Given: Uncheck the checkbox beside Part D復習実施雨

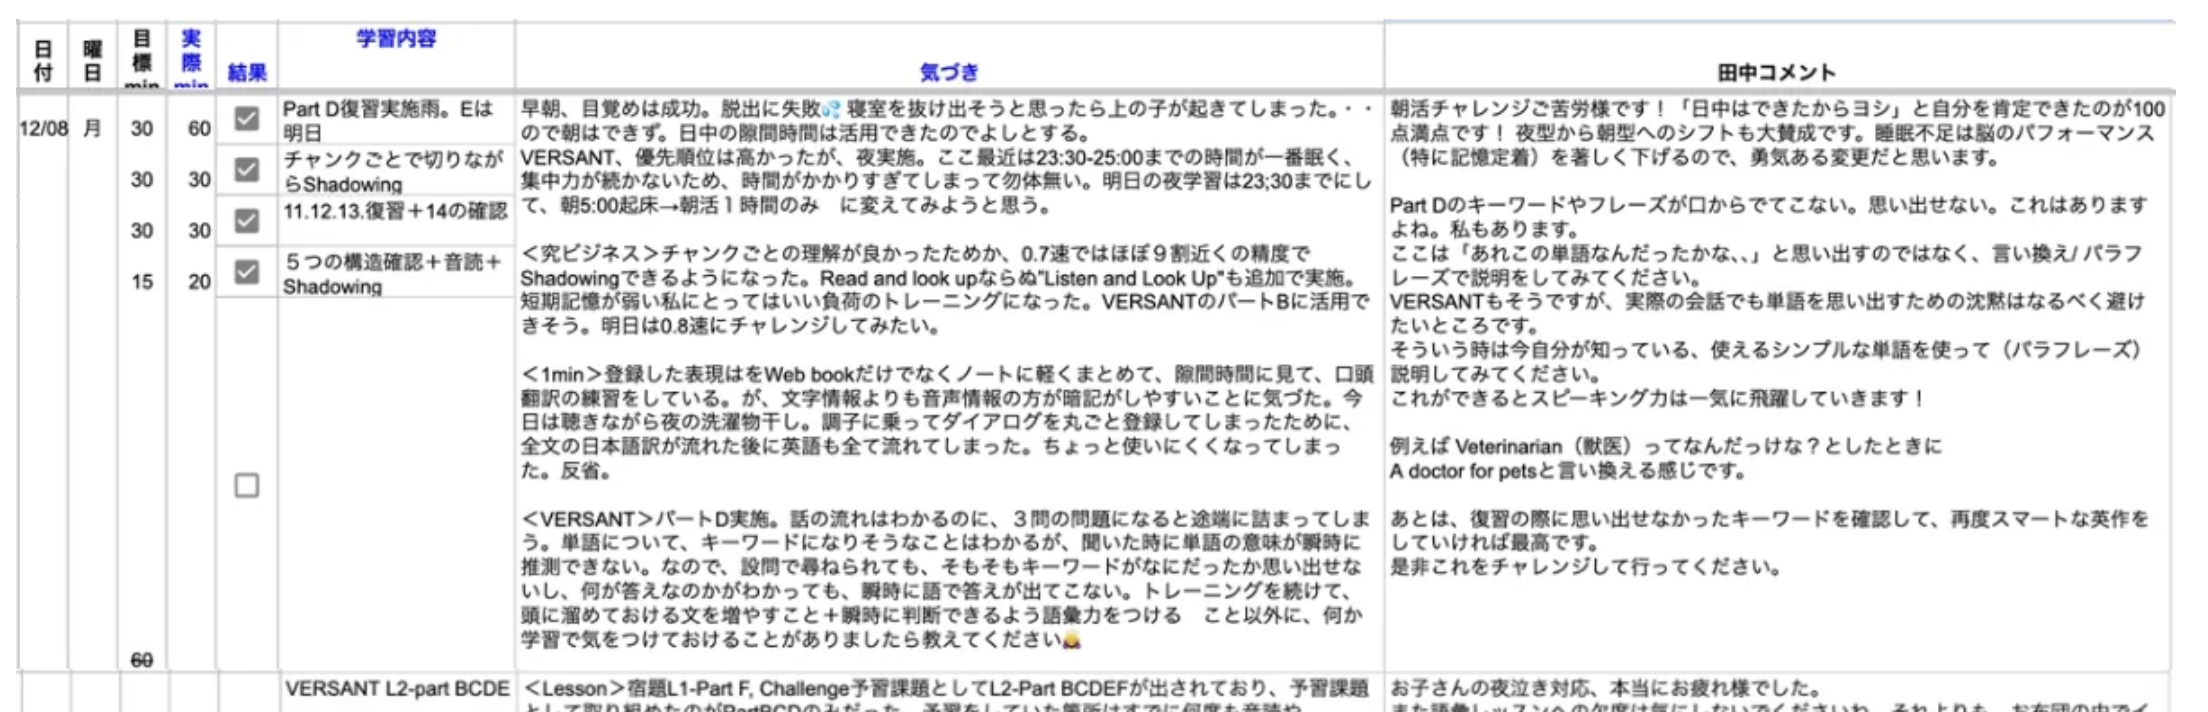Looking at the screenshot, I should click(x=246, y=119).
